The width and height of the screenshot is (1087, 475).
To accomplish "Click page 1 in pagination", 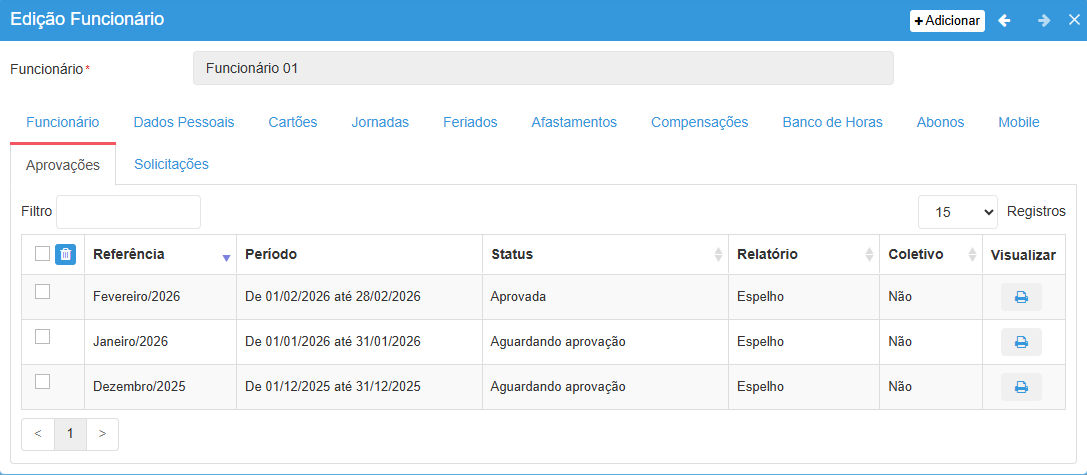I will 70,434.
